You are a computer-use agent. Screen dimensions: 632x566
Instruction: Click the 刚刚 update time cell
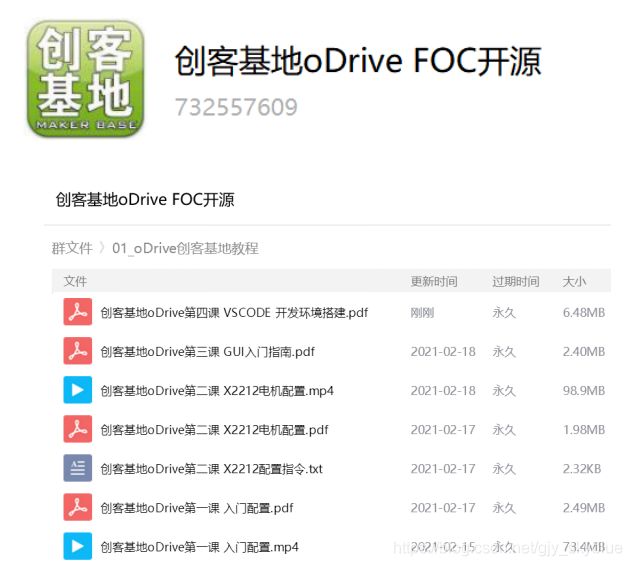pyautogui.click(x=422, y=312)
